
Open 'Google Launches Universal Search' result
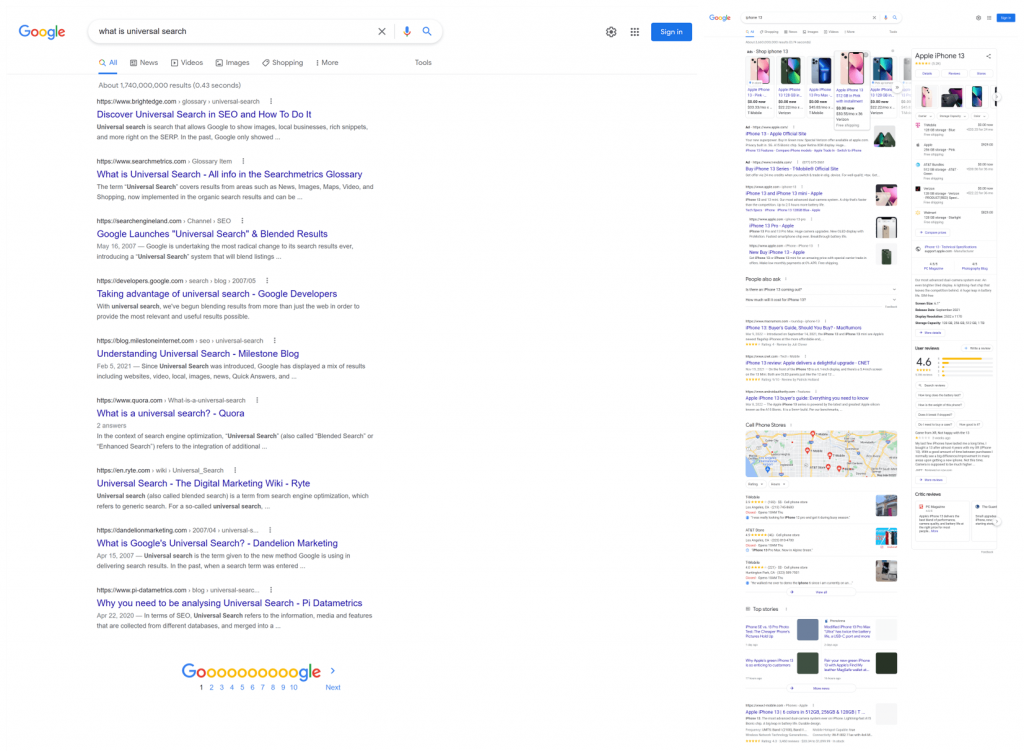(212, 234)
